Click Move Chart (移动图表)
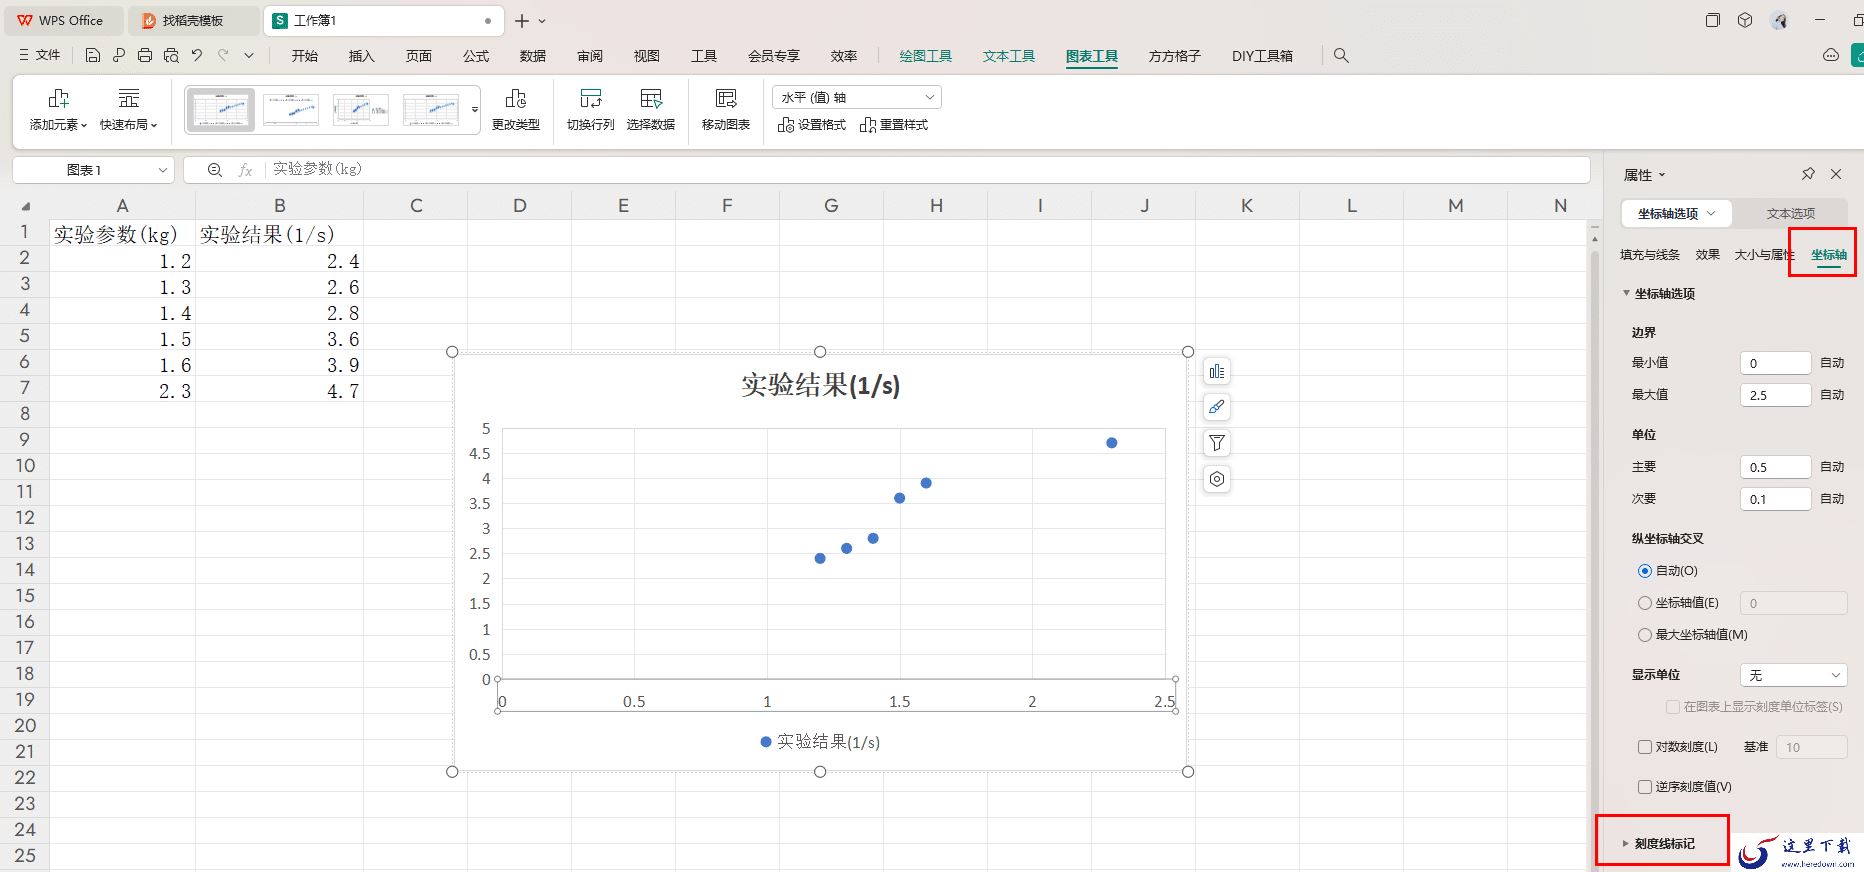 (726, 110)
